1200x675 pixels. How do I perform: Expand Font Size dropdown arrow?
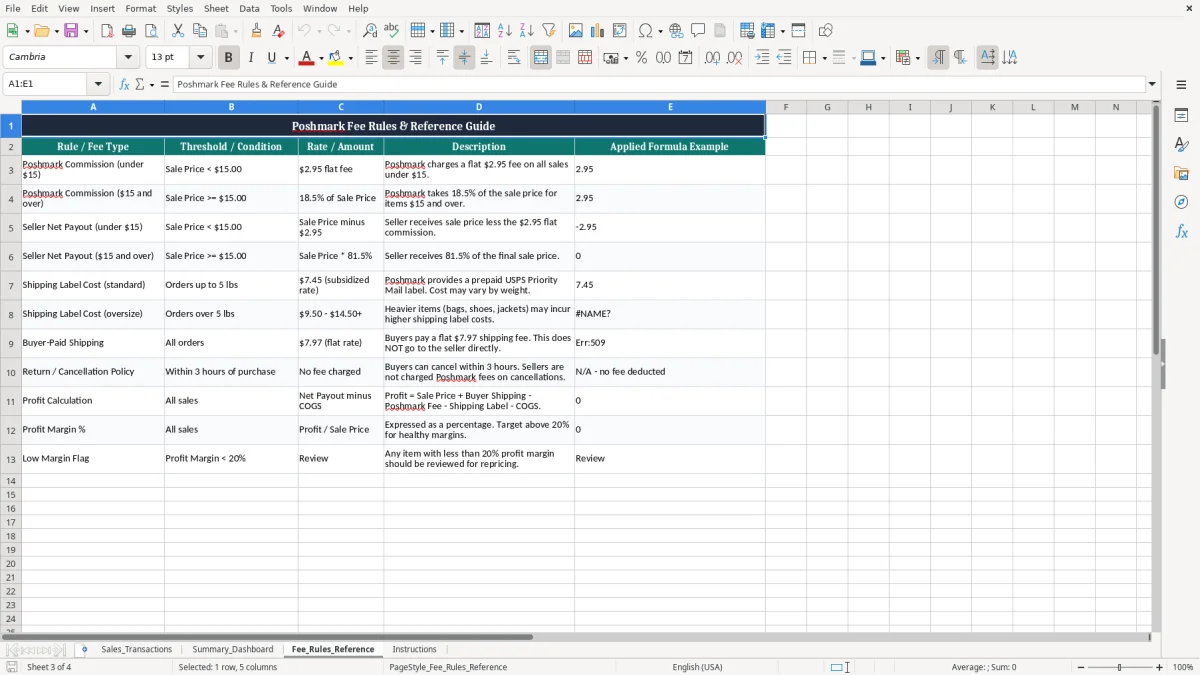(200, 58)
